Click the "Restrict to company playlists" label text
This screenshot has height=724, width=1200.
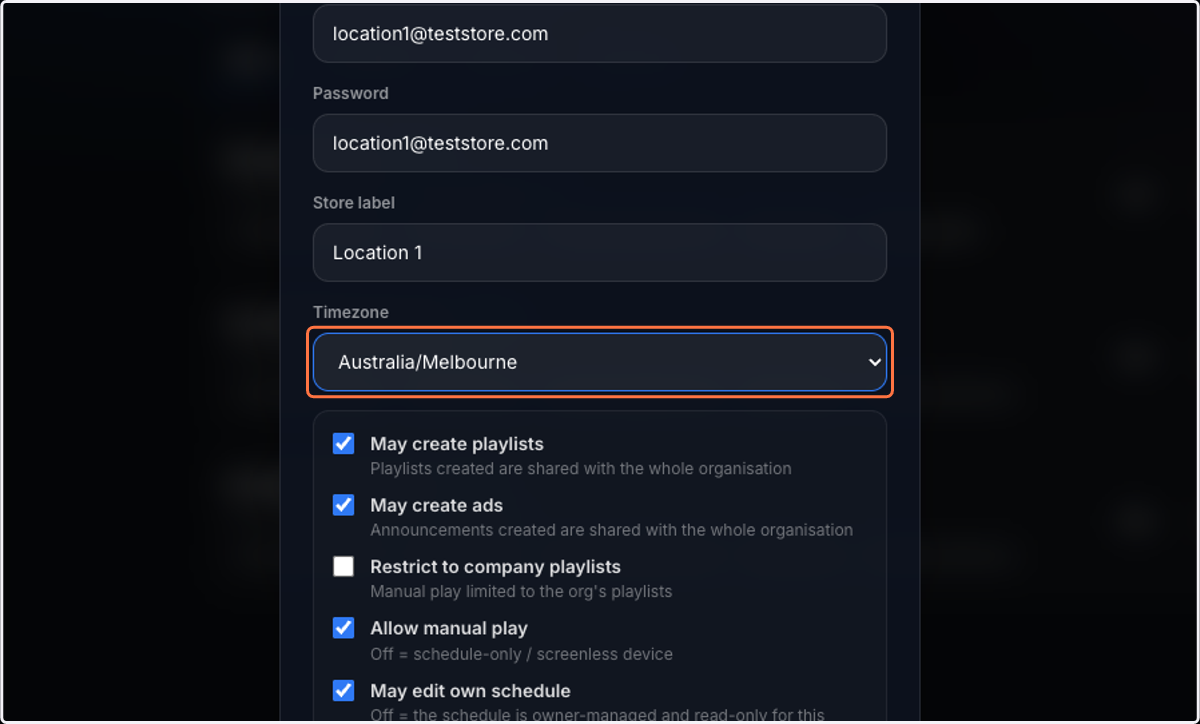496,567
